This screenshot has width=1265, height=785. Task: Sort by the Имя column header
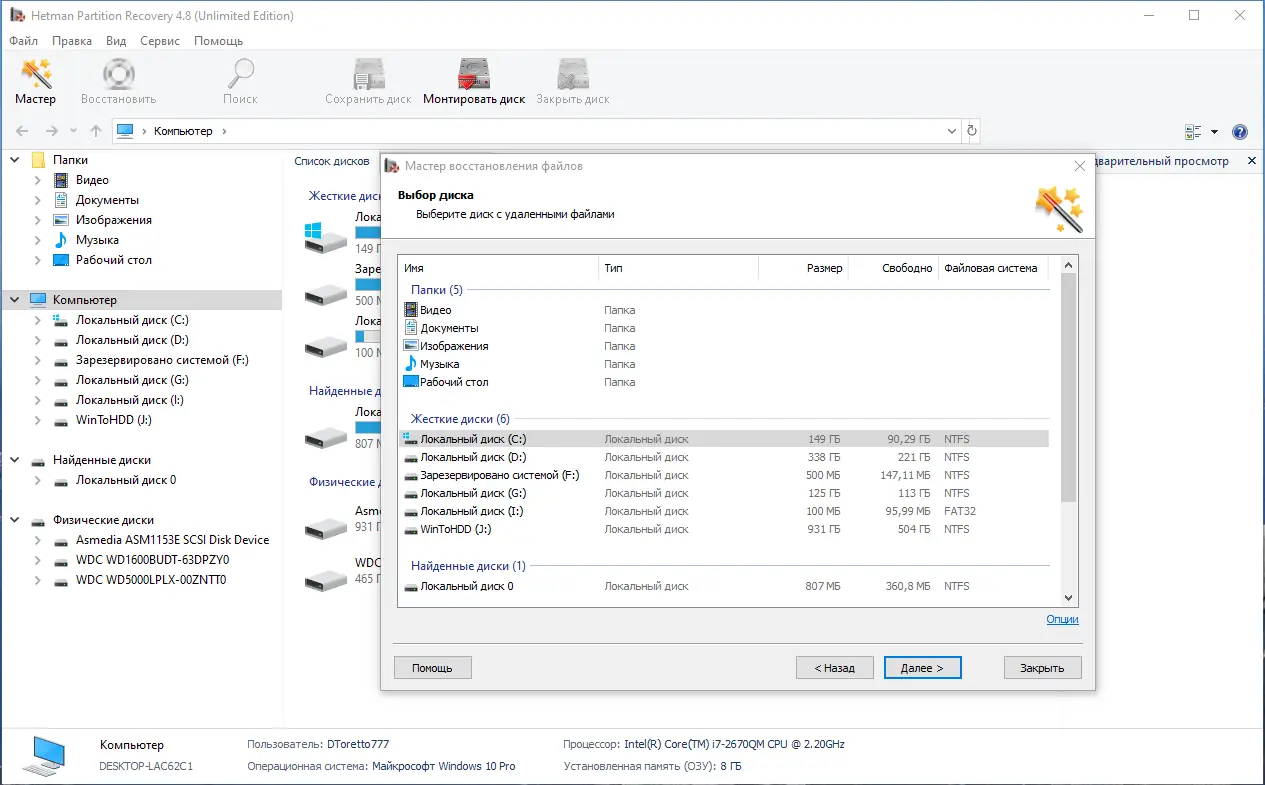coord(498,268)
